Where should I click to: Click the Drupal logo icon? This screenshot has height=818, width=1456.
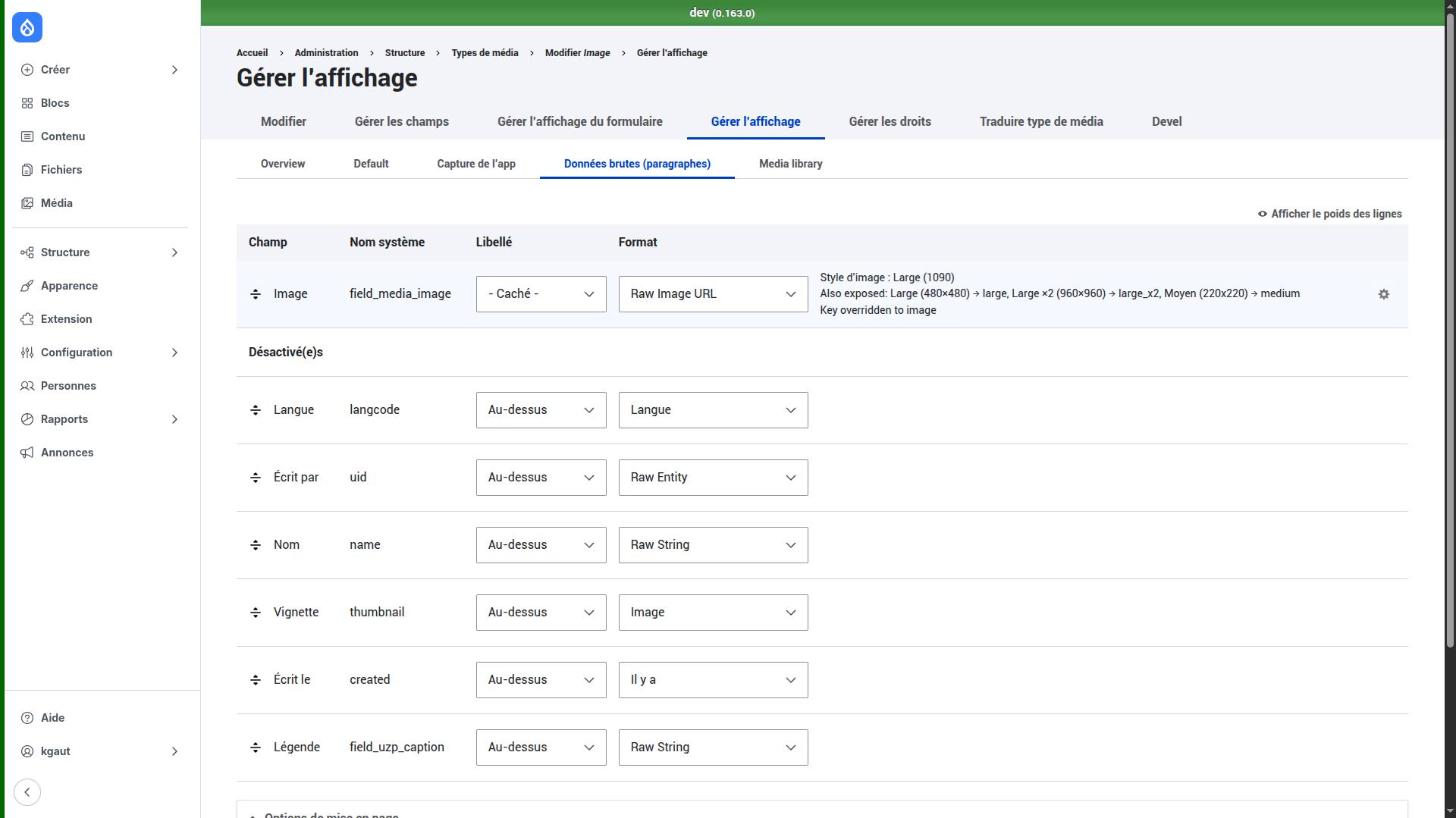[x=27, y=27]
